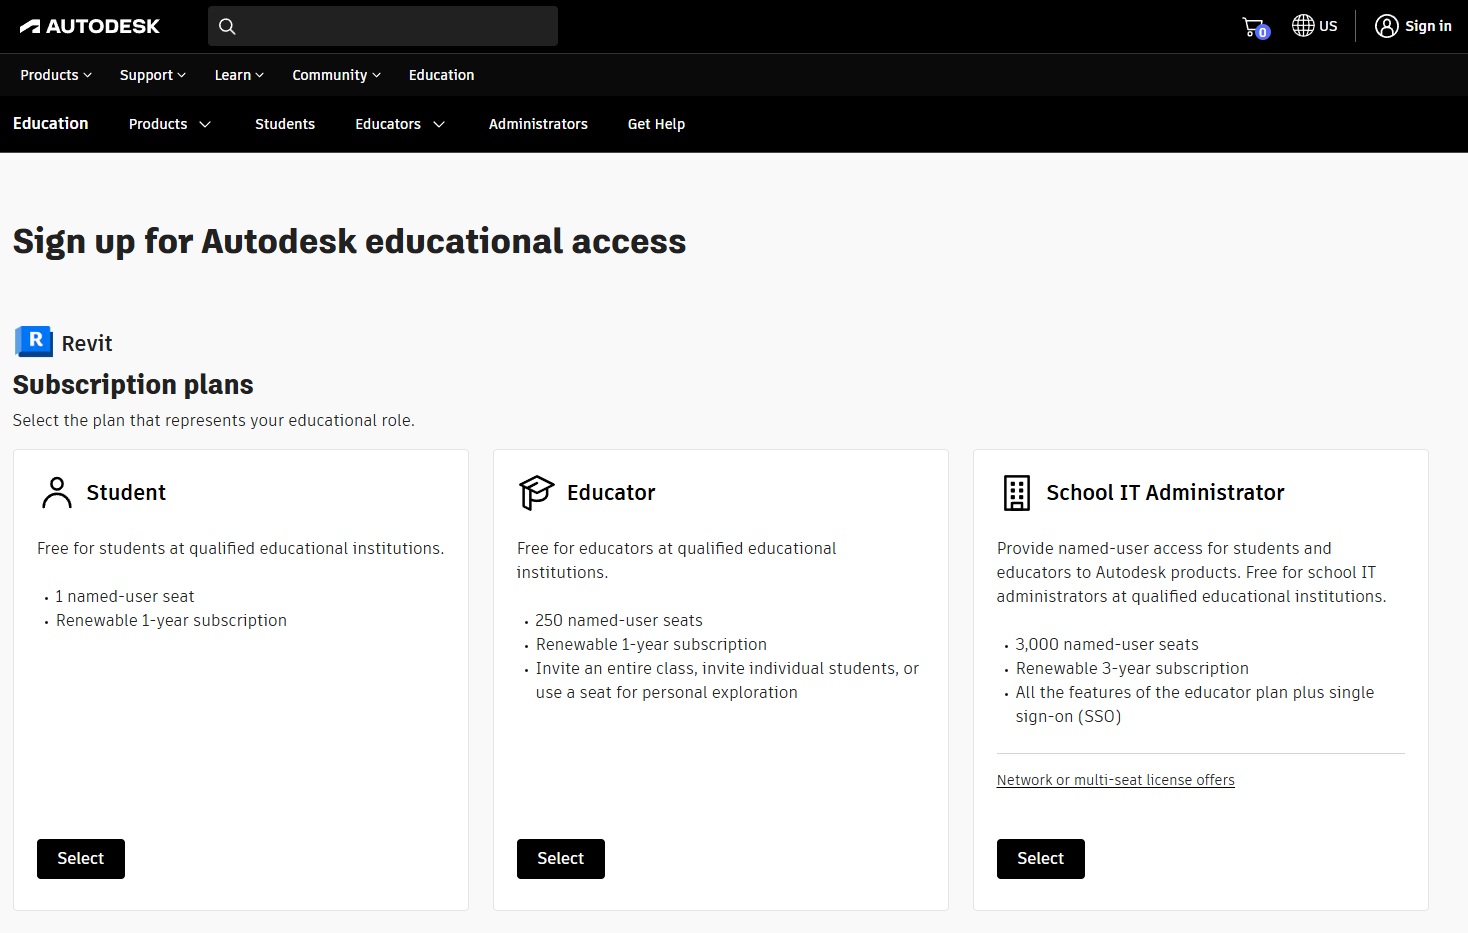The width and height of the screenshot is (1468, 933).
Task: Go to the Administrators page
Action: (538, 124)
